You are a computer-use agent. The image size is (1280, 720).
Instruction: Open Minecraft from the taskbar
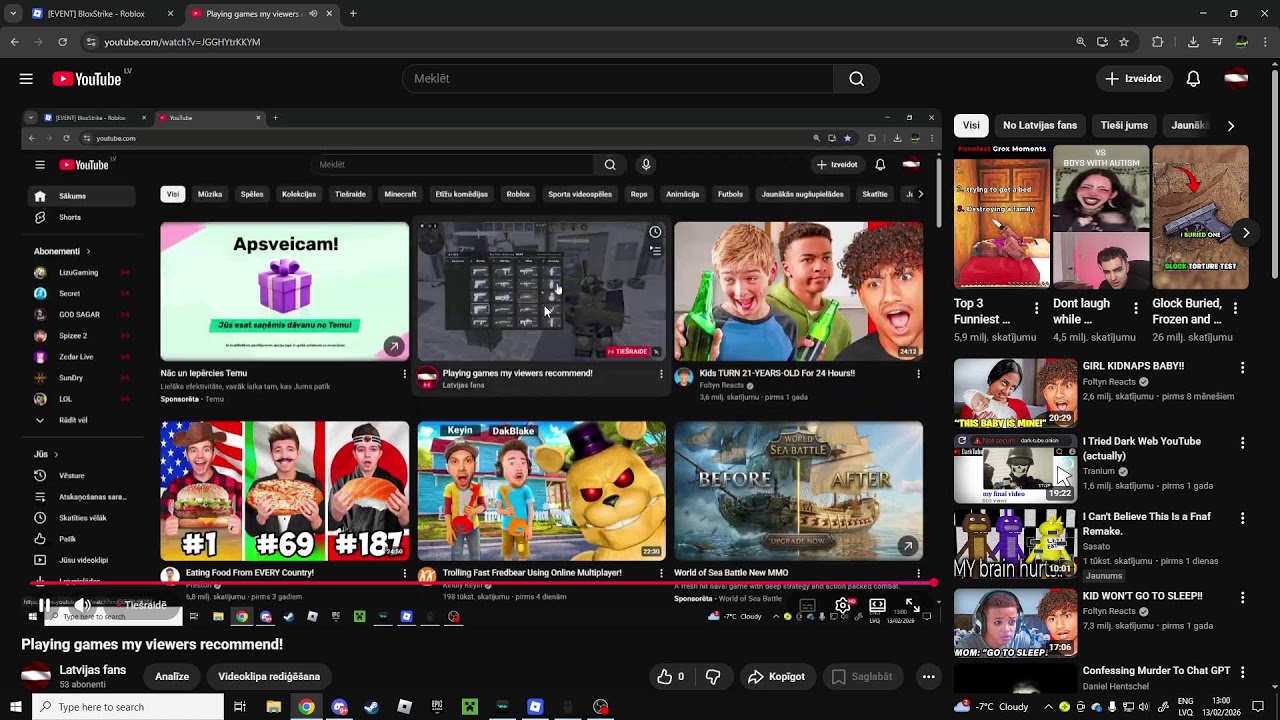[x=469, y=707]
